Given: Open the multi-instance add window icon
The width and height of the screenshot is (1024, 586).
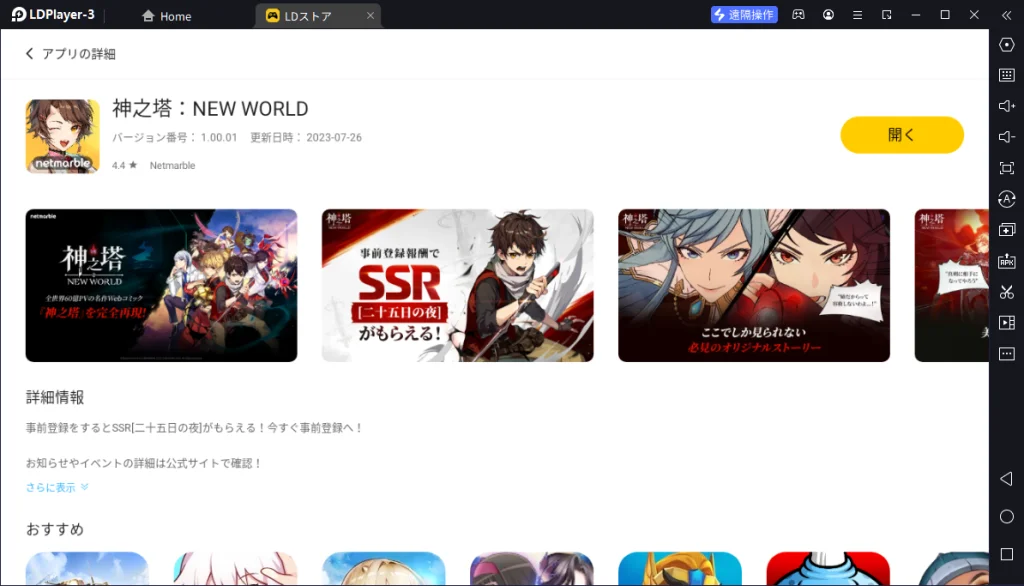Looking at the screenshot, I should click(1006, 230).
